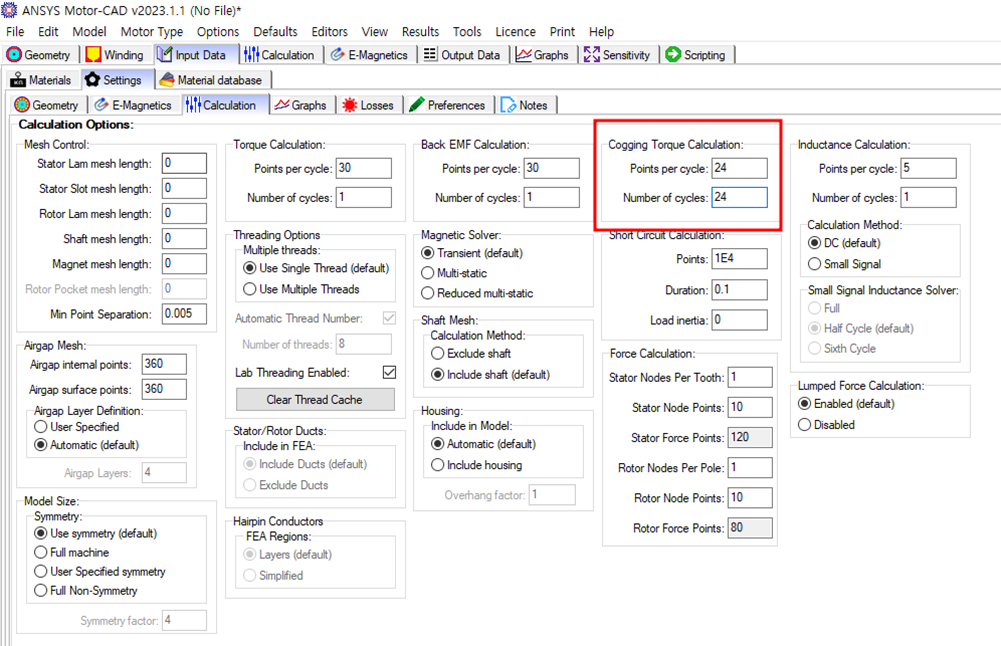Viewport: 1001px width, 646px height.
Task: Click the E-Magnetics icon in the Settings sub-tabs
Action: (101, 105)
